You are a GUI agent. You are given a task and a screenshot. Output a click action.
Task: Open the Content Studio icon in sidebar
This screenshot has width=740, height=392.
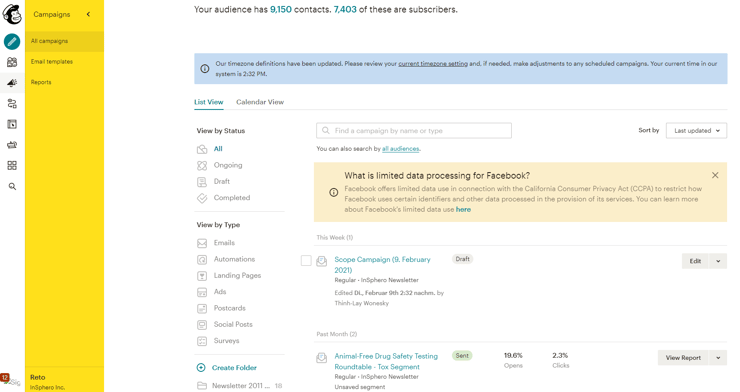[12, 145]
